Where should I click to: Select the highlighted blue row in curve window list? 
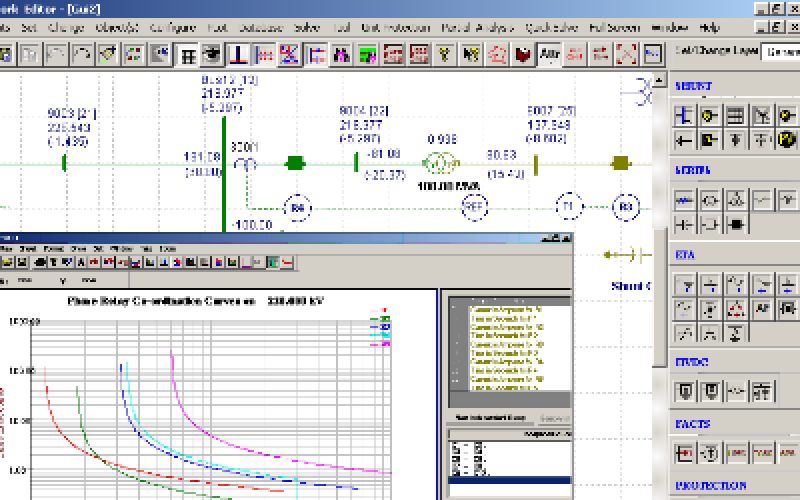509,480
